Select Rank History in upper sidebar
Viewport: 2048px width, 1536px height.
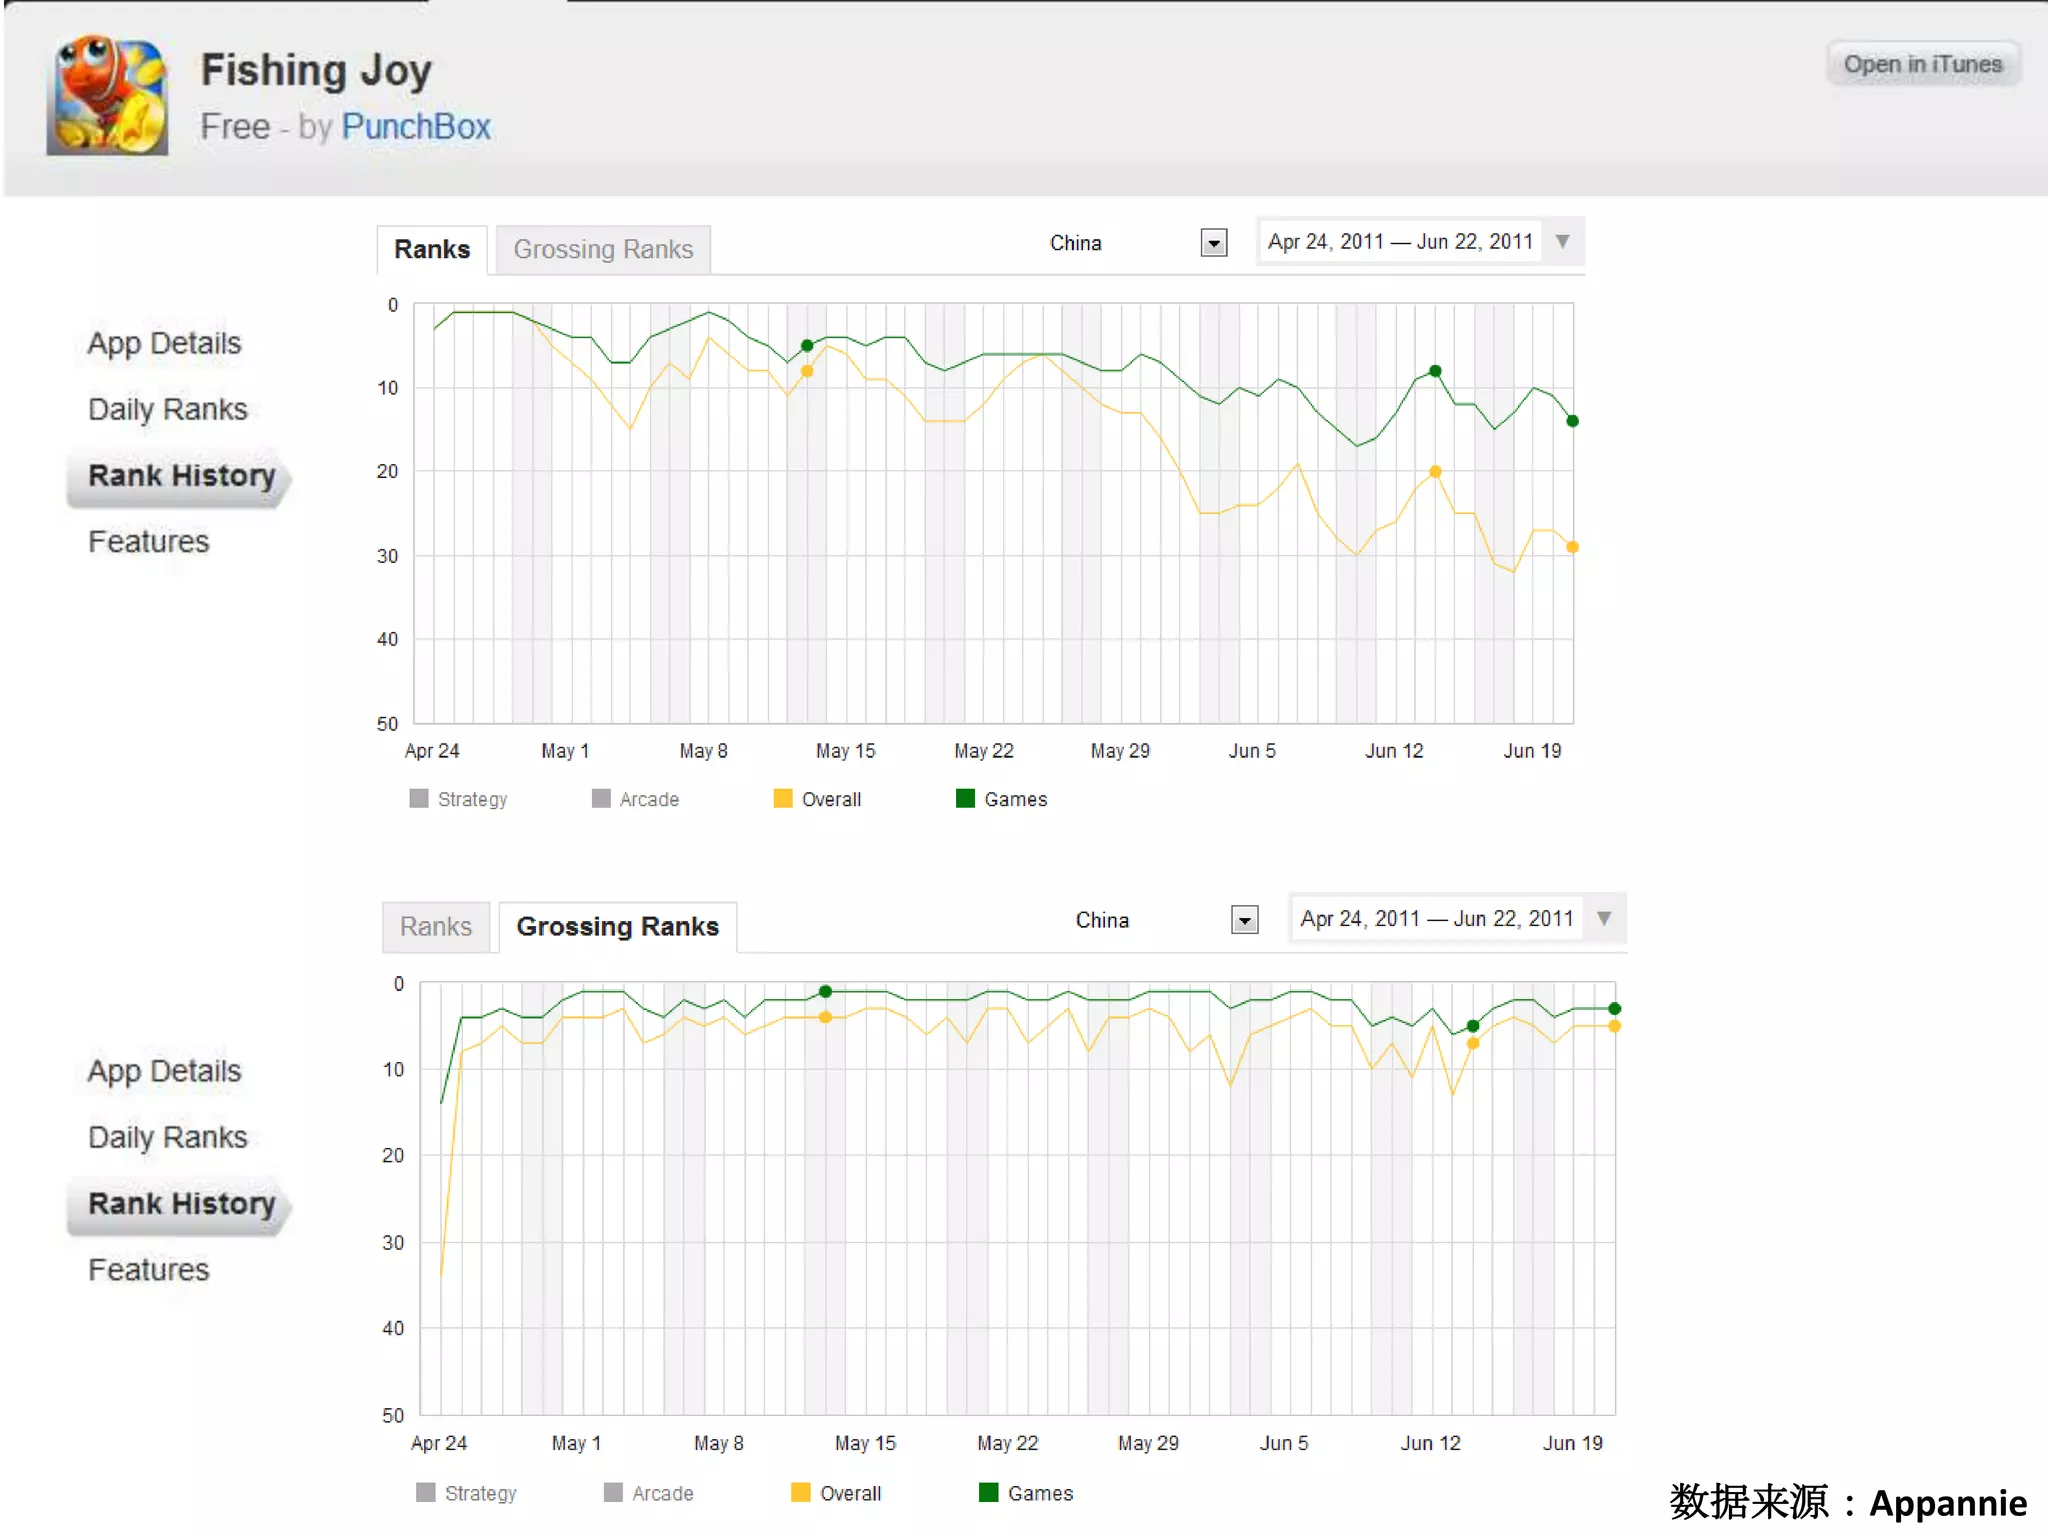point(181,476)
